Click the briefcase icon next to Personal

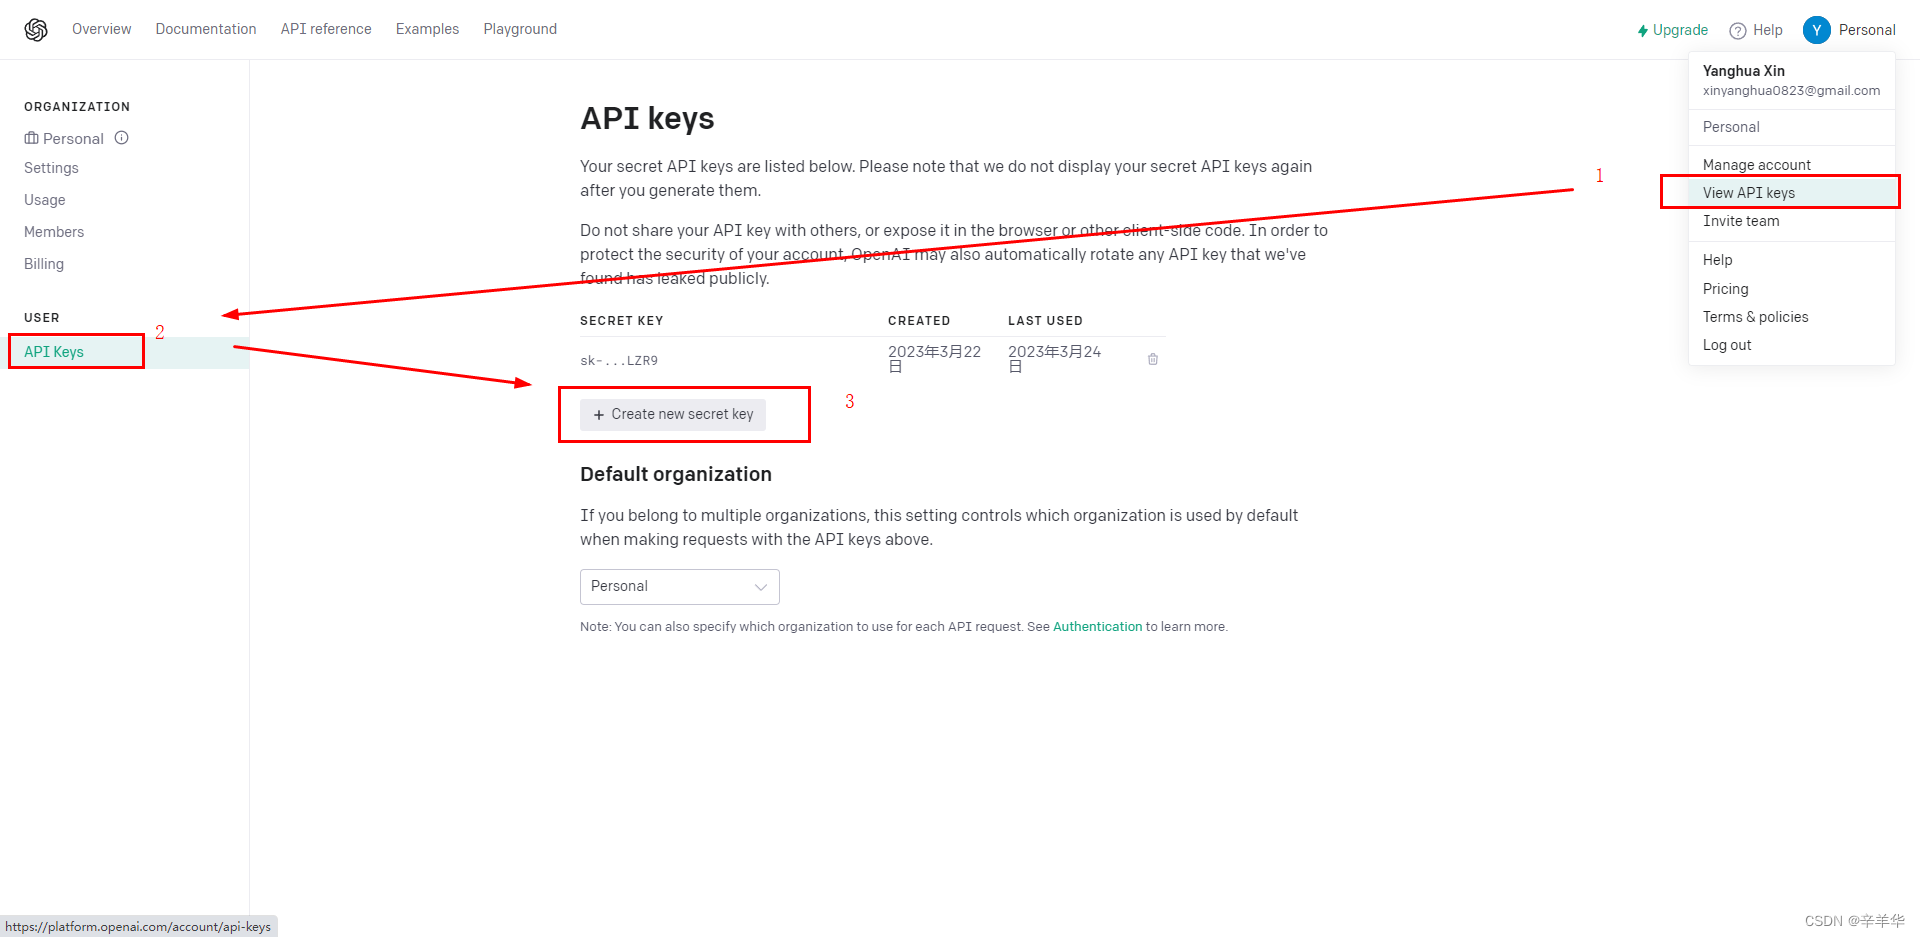pos(31,138)
